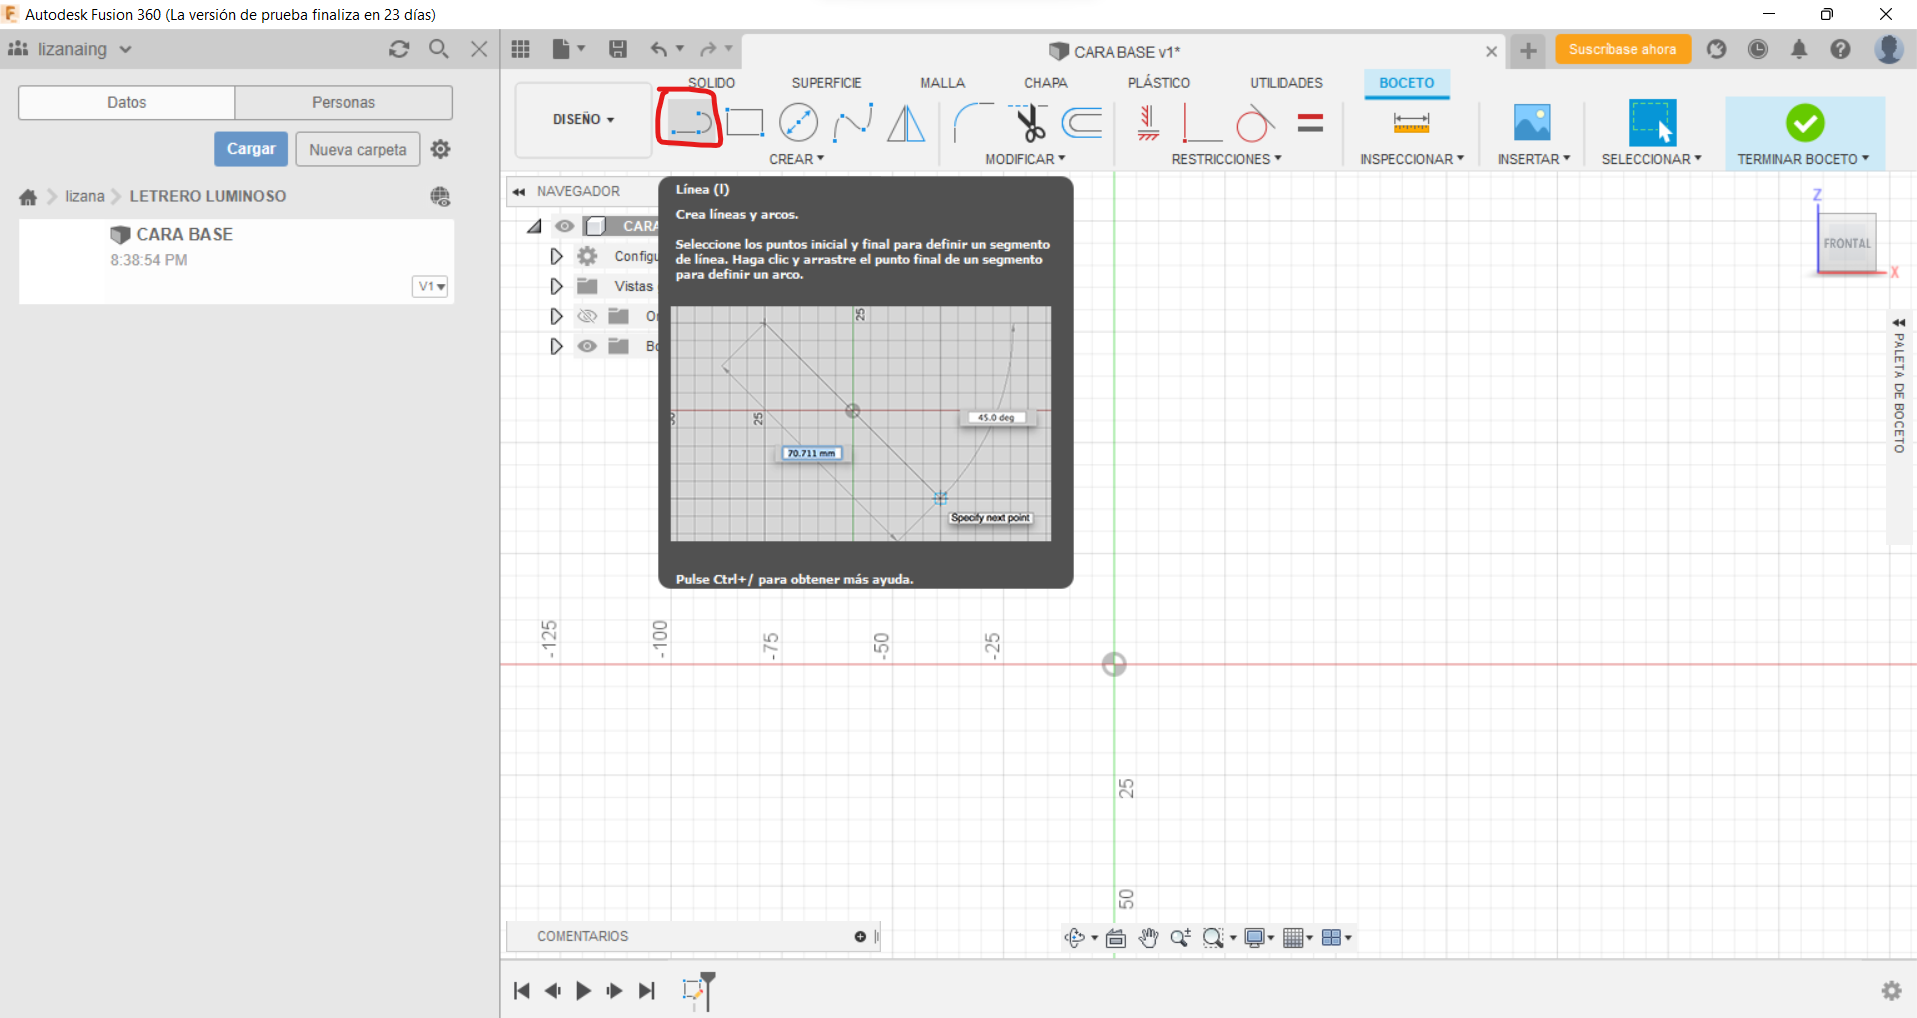Undo the last action

click(x=658, y=49)
